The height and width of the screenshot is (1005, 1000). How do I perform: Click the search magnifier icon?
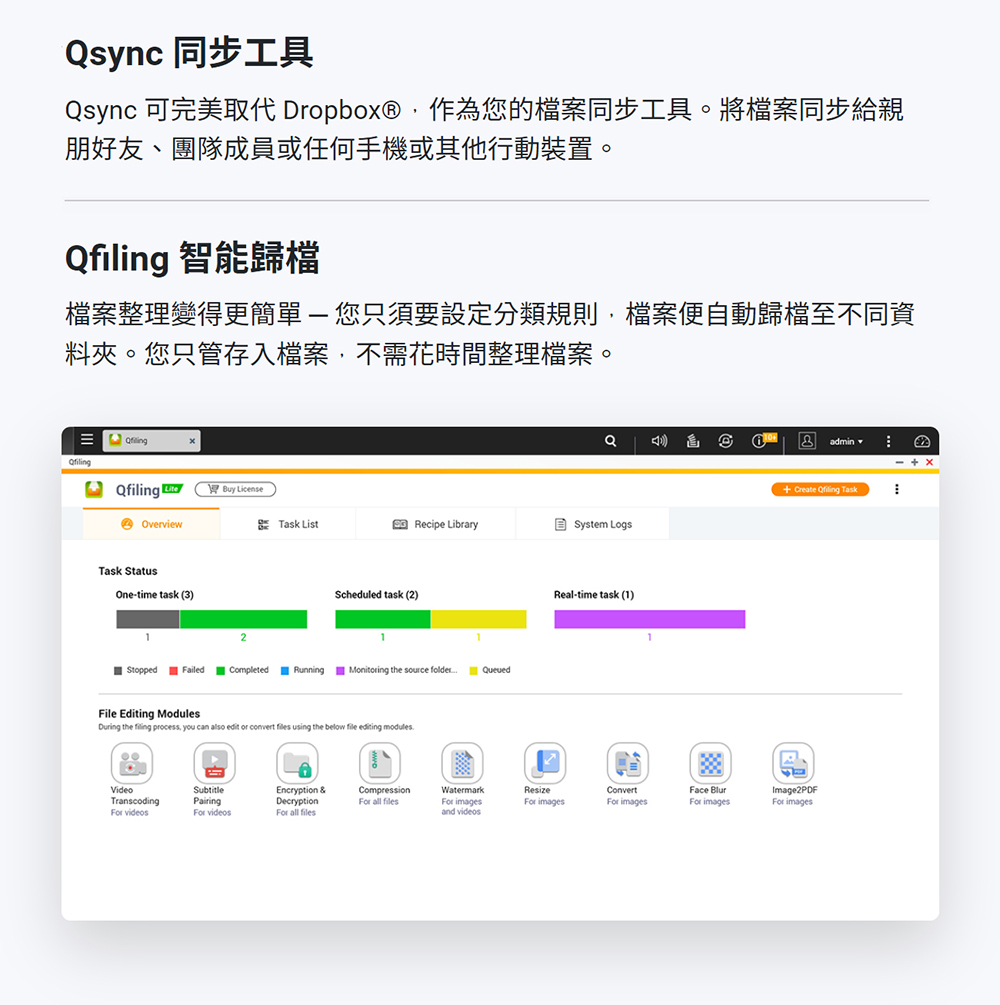pos(611,441)
